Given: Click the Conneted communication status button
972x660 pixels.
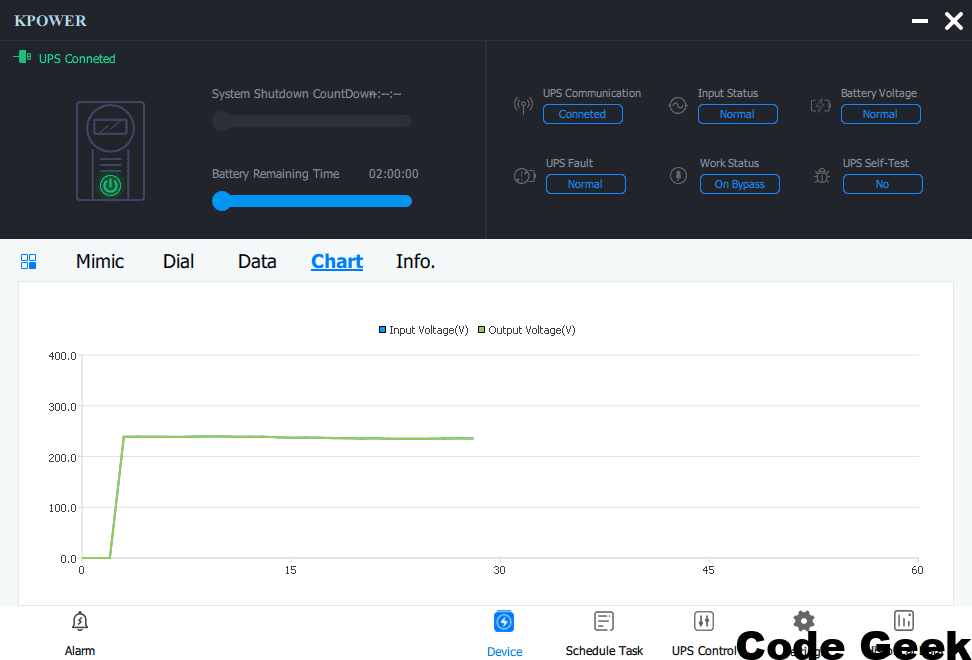Looking at the screenshot, I should pos(583,114).
